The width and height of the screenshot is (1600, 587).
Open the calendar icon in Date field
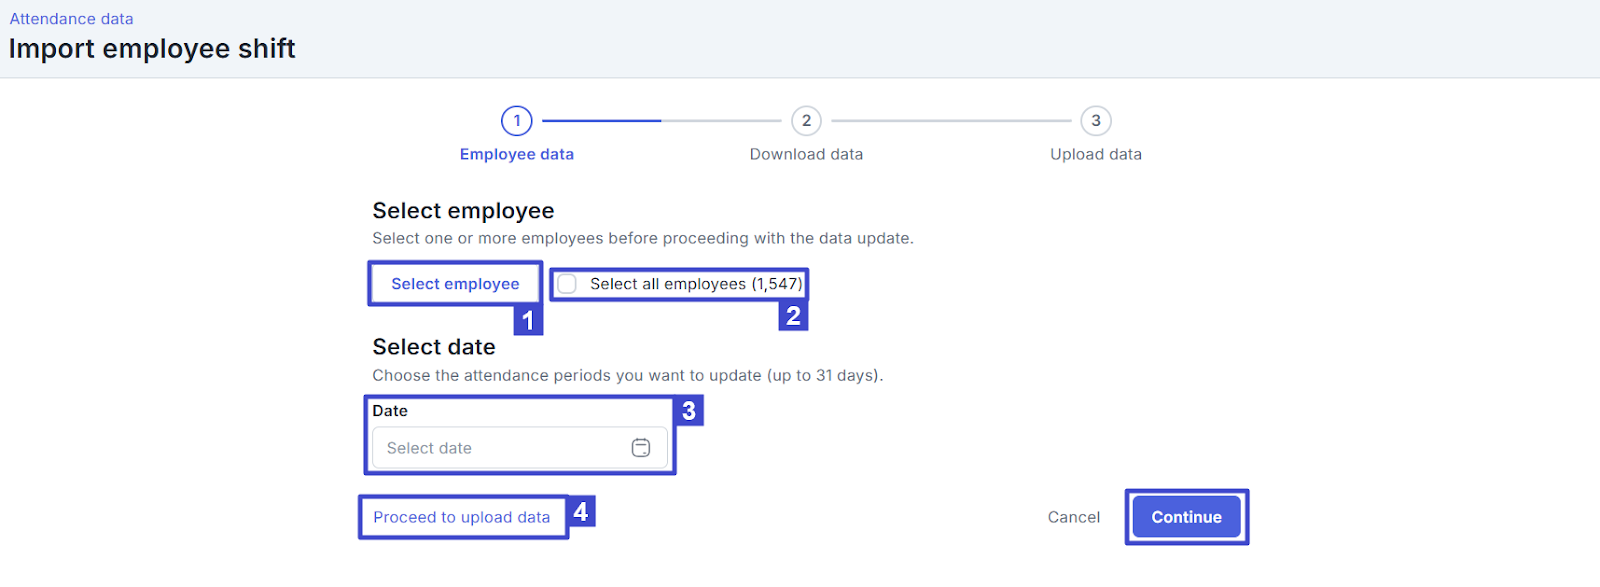click(x=641, y=448)
